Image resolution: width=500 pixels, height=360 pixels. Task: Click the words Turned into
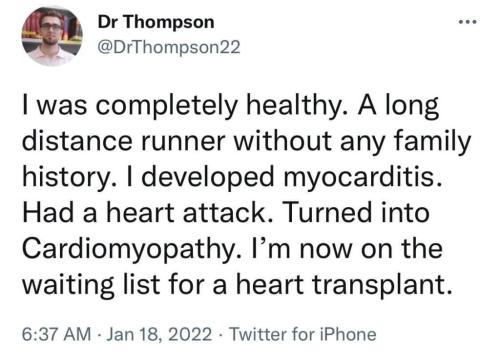tap(357, 213)
